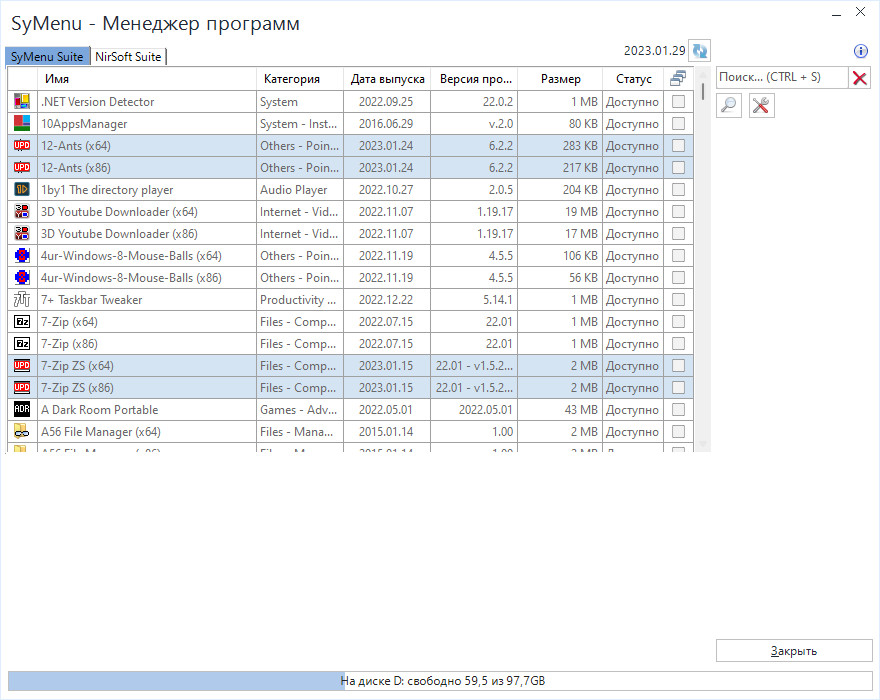880x700 pixels.
Task: Sort by the Категория column header
Action: tap(300, 79)
